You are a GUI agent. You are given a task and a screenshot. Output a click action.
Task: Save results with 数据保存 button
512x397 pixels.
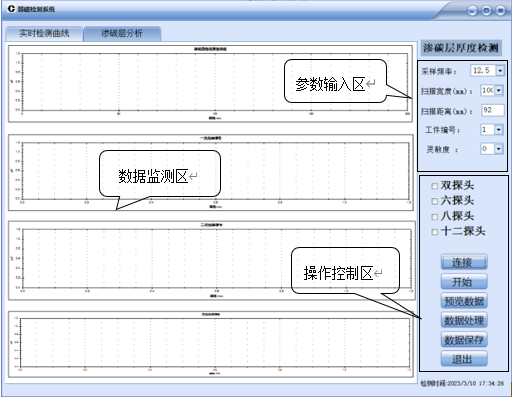click(464, 340)
